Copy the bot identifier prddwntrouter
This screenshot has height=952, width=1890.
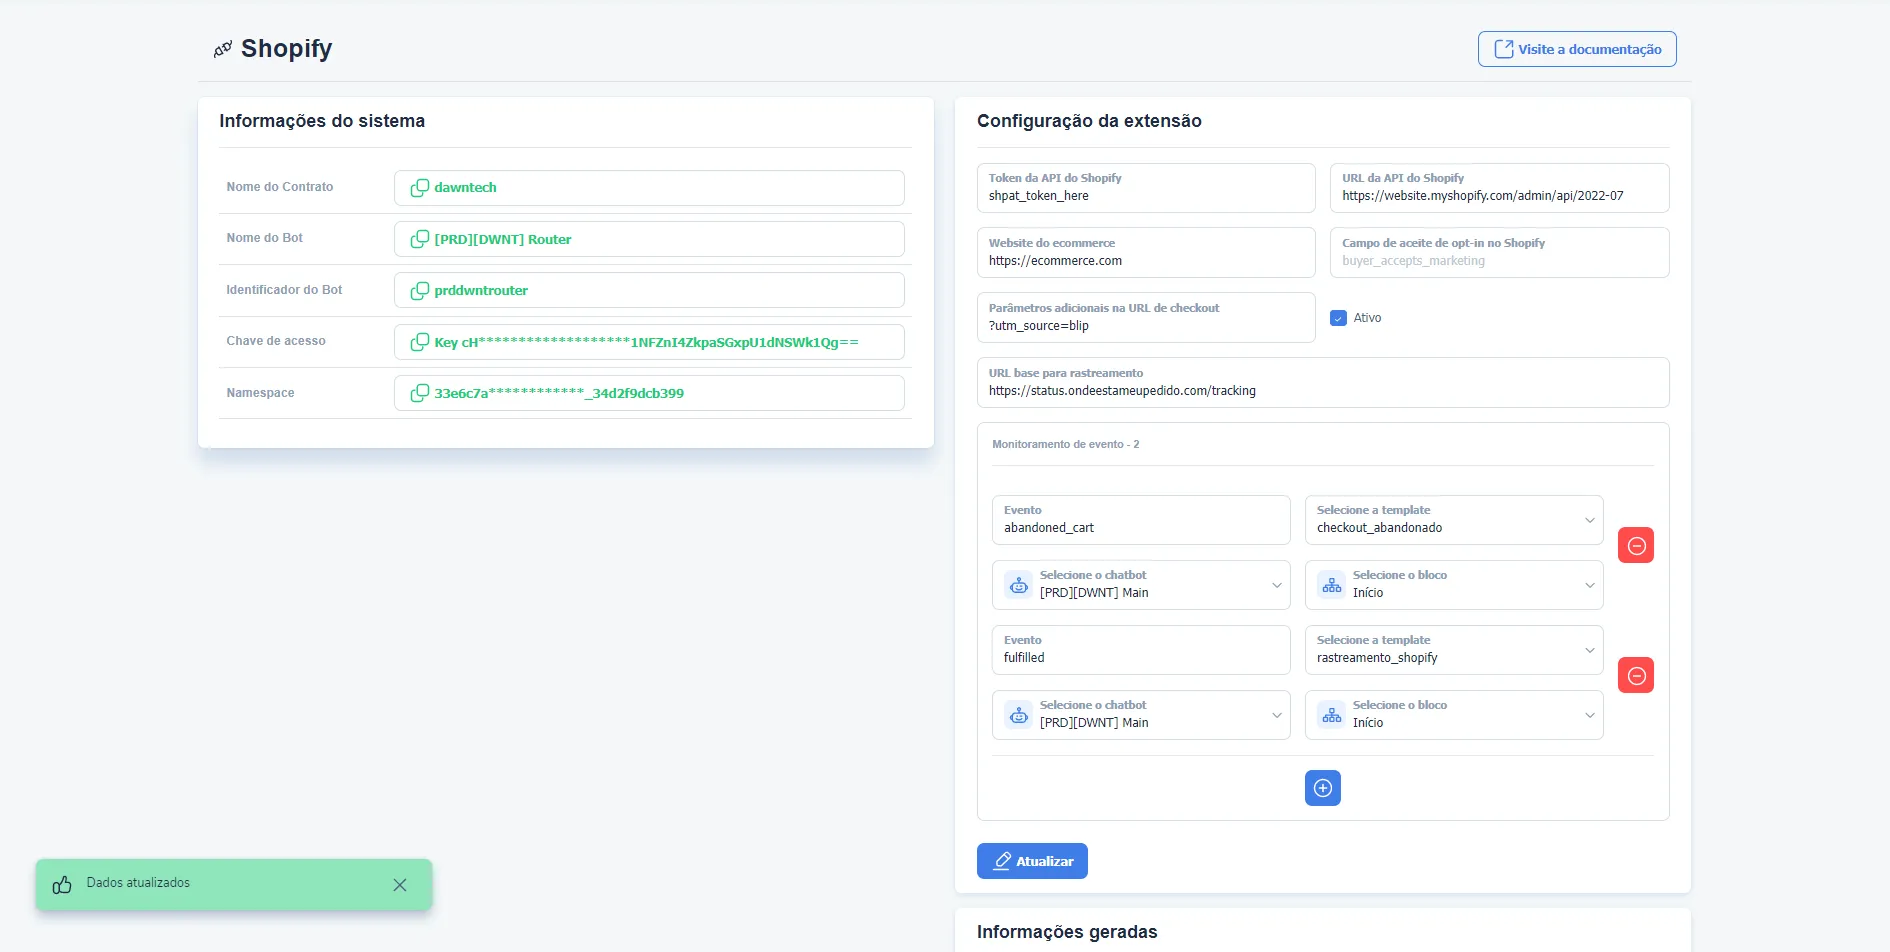tap(420, 290)
